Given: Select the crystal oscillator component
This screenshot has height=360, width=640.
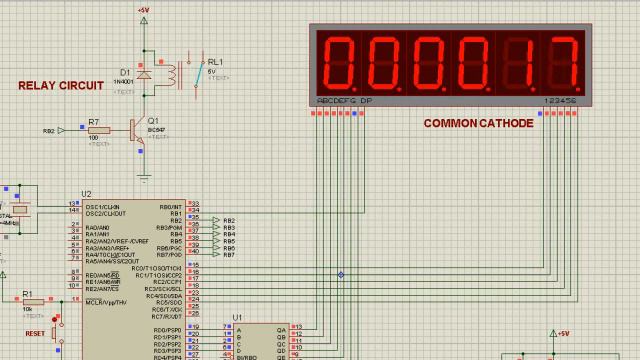Looking at the screenshot, I should 19,210.
